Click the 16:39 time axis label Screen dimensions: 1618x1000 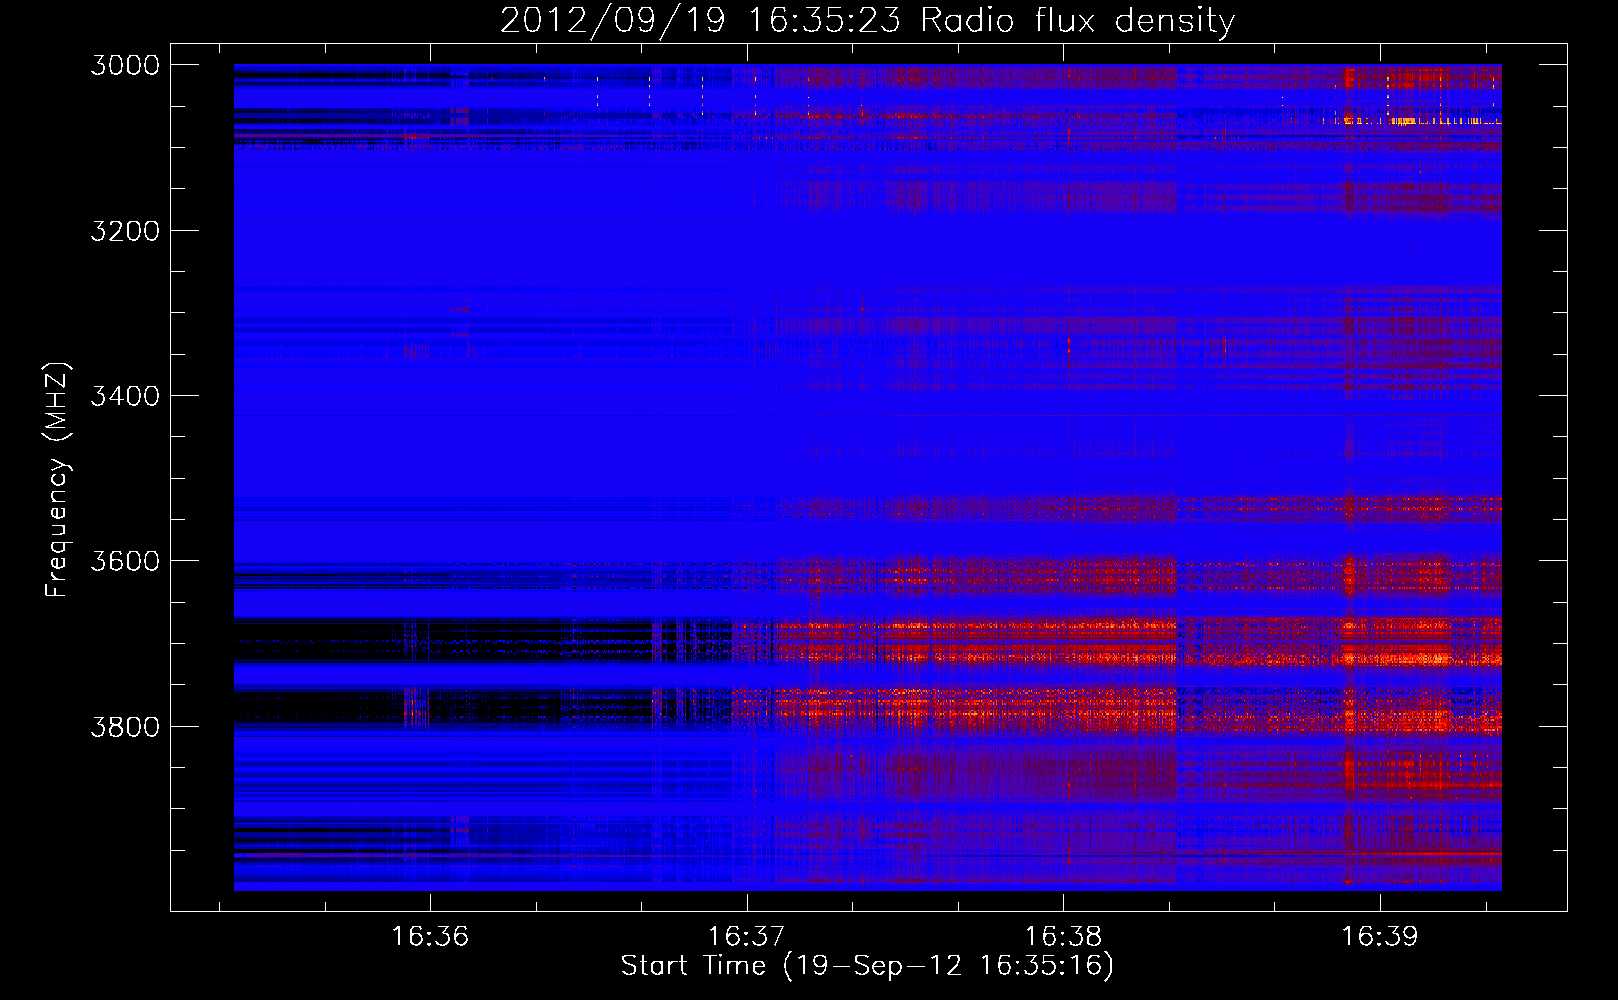[1380, 937]
